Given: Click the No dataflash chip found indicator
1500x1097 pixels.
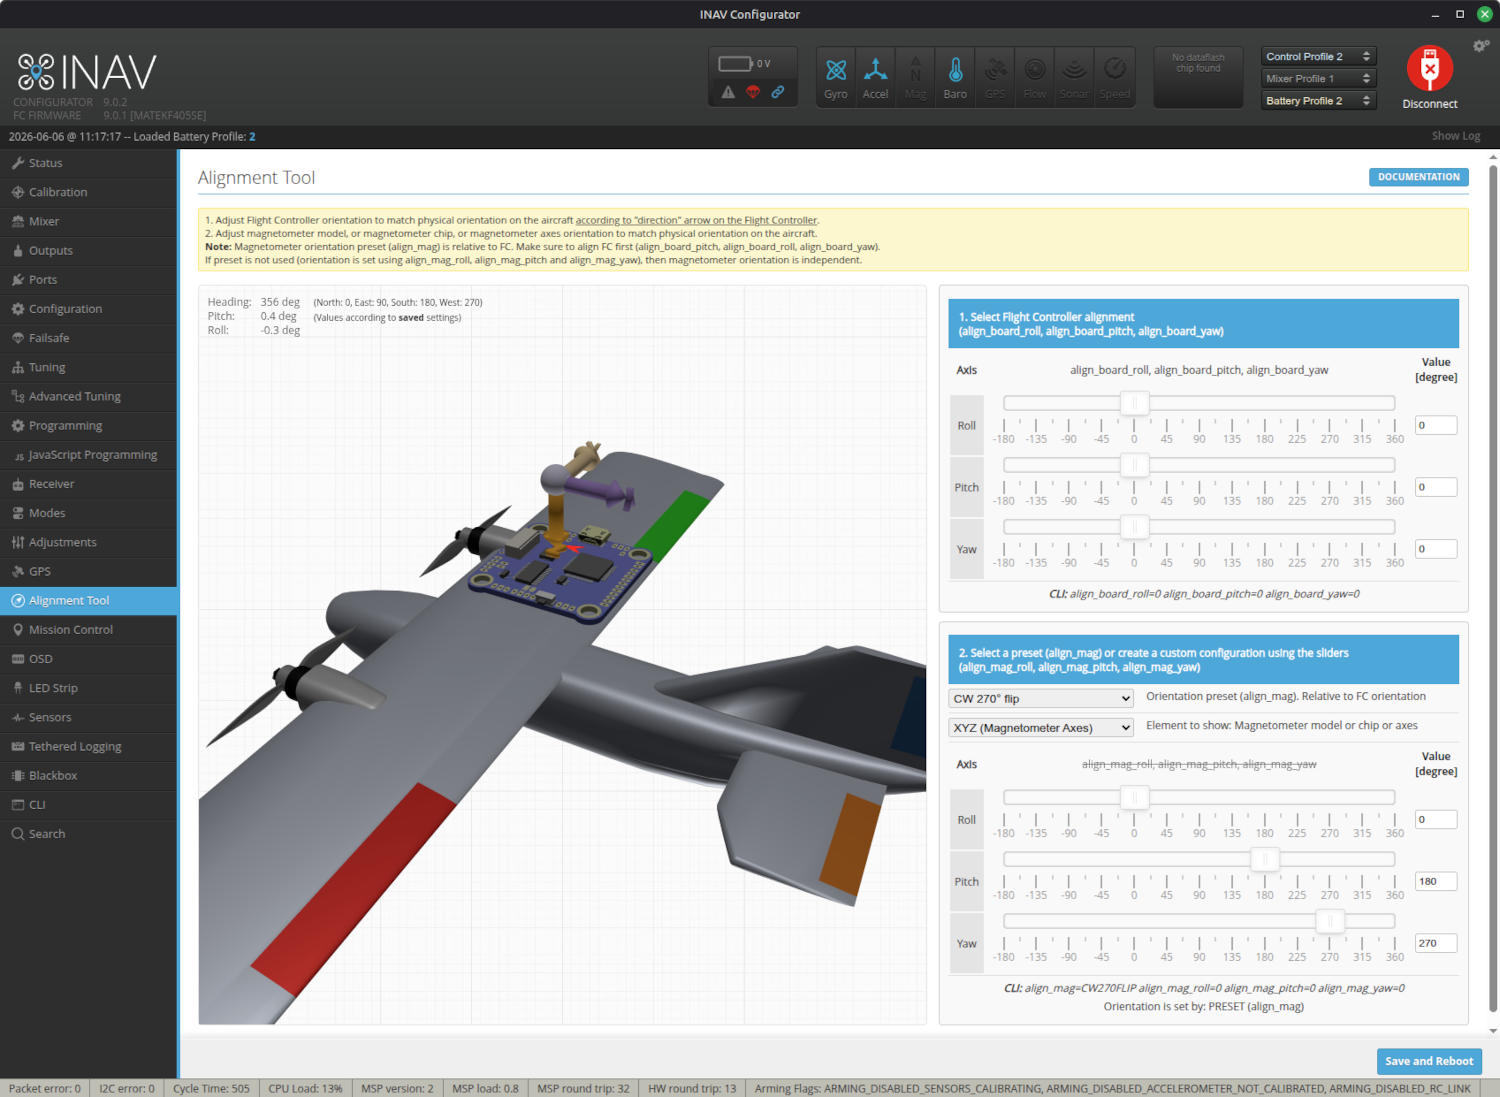Looking at the screenshot, I should click(1198, 77).
